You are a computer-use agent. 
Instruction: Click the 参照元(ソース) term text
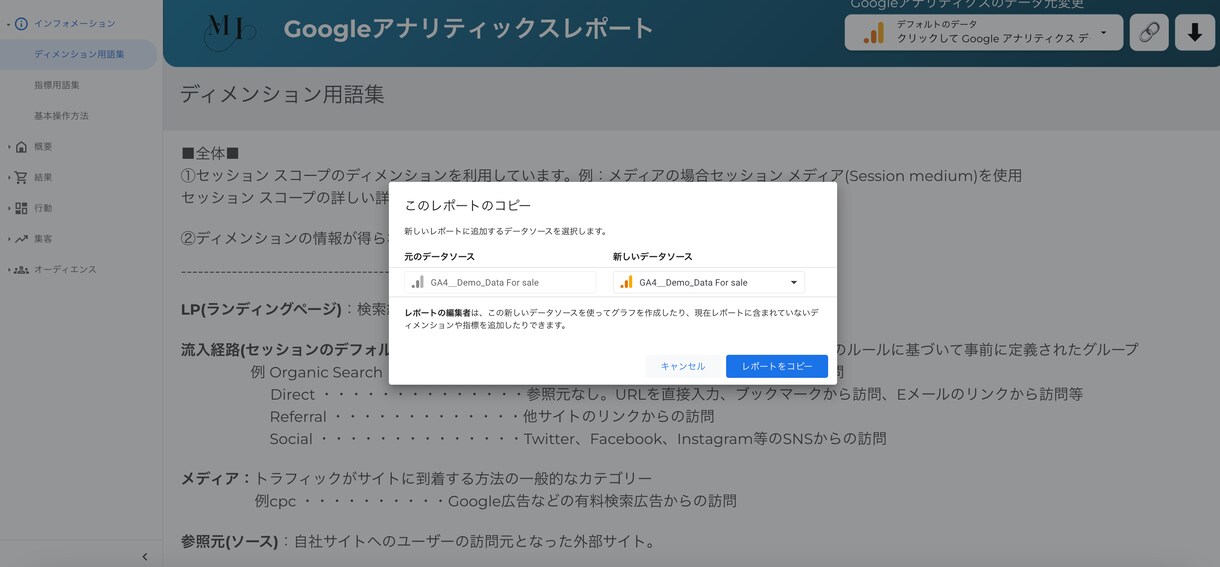tap(229, 541)
